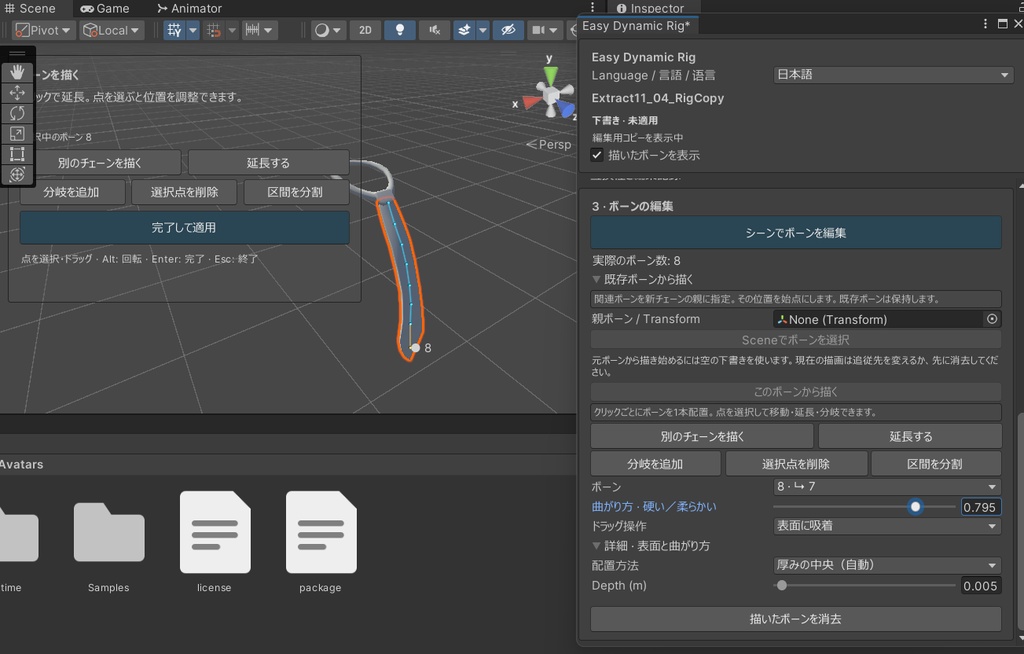
Task: Open 配置方法 厚みの中央 dropdown
Action: (x=887, y=565)
